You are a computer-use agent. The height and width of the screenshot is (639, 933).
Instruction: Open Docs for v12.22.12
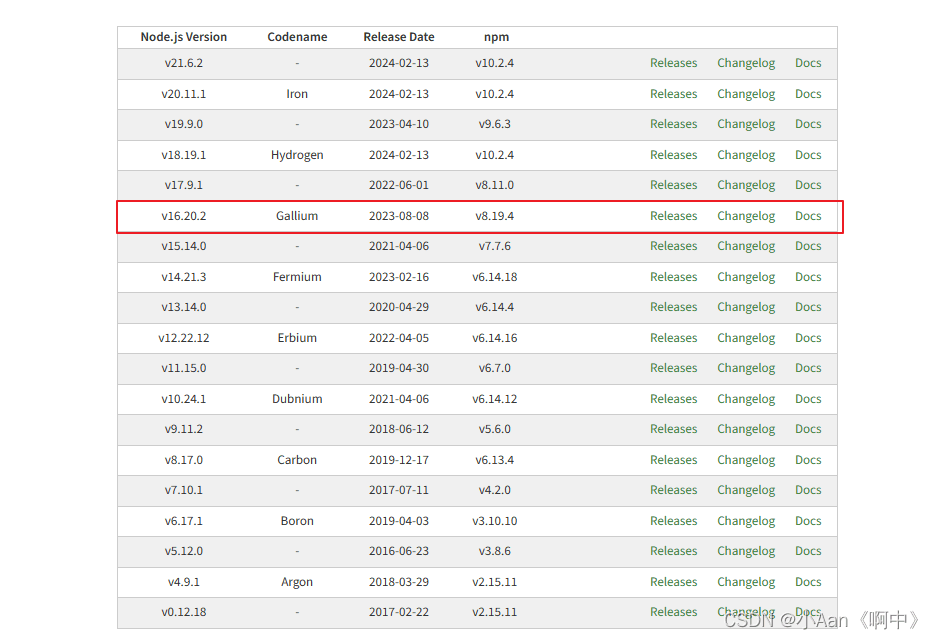coord(807,339)
